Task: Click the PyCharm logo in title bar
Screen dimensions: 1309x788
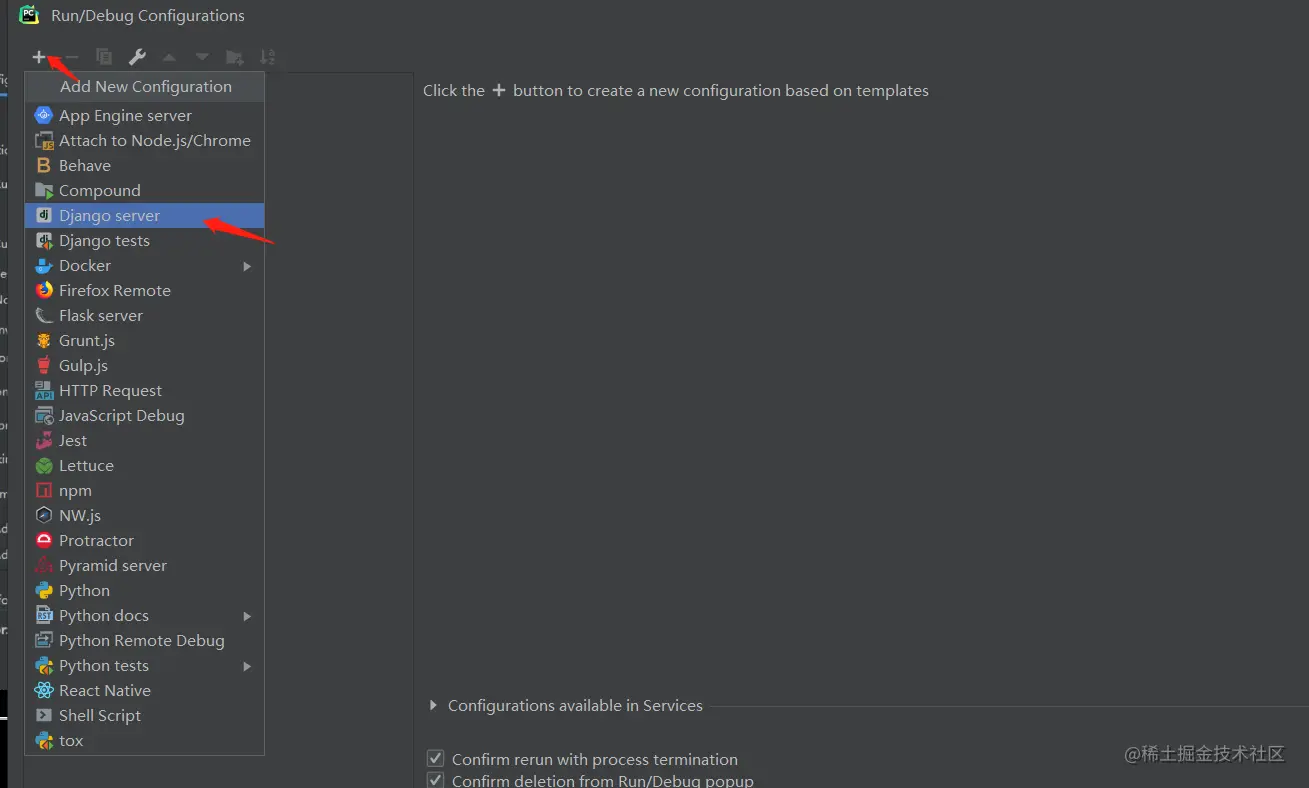Action: [29, 15]
